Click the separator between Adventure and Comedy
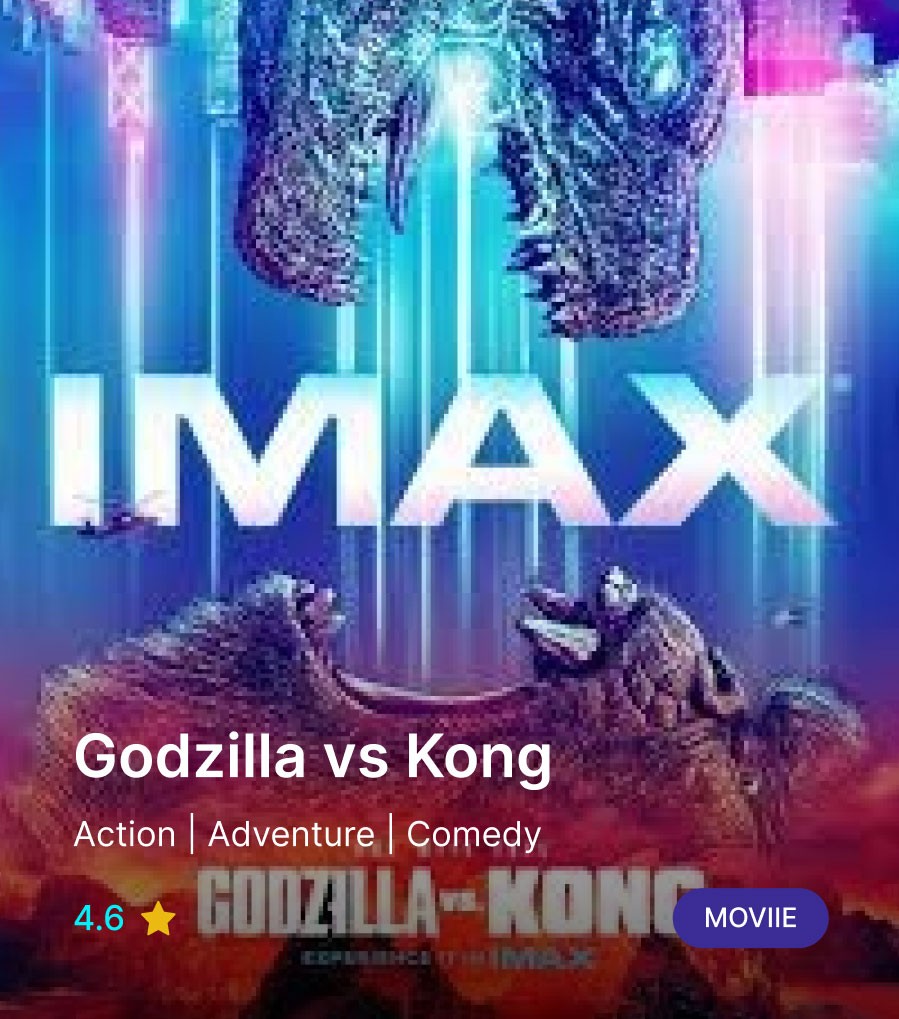Viewport: 899px width, 1019px height. pos(391,834)
